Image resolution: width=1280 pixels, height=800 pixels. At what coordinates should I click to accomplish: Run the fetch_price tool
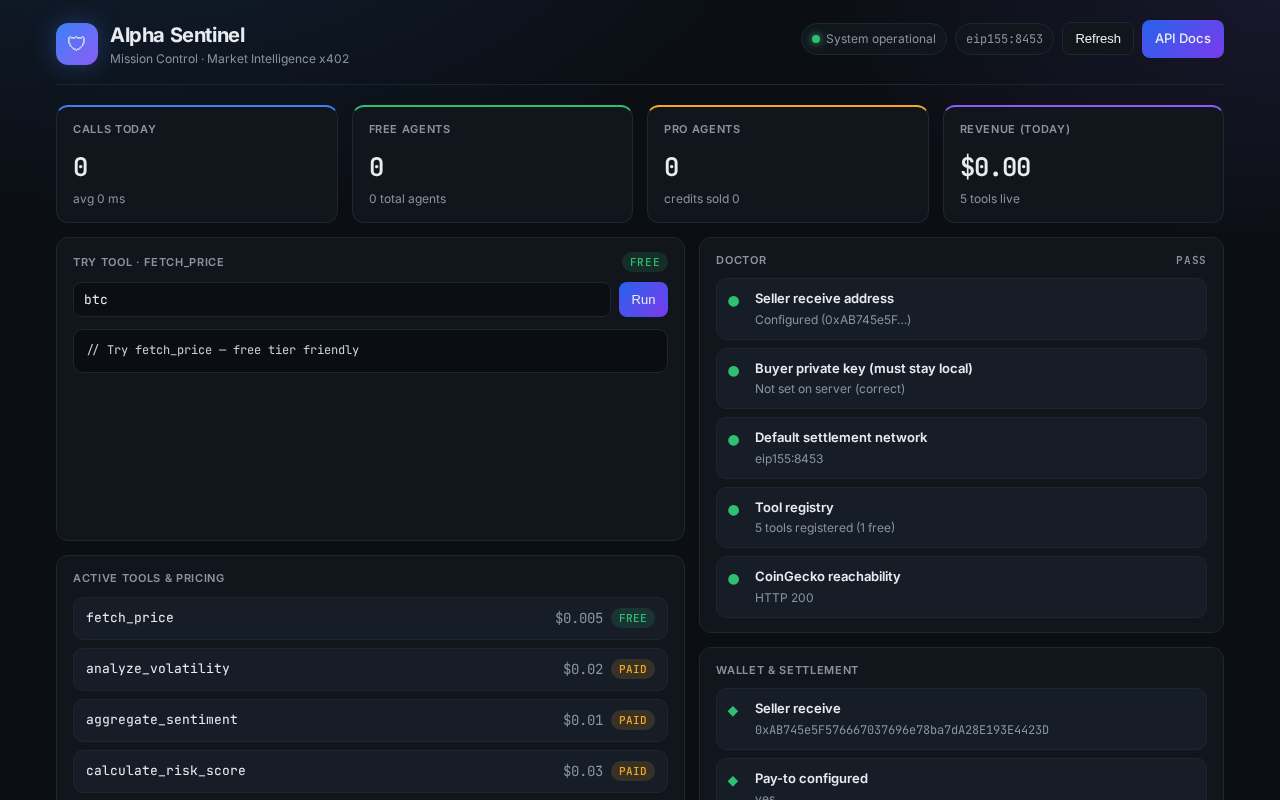pyautogui.click(x=643, y=299)
